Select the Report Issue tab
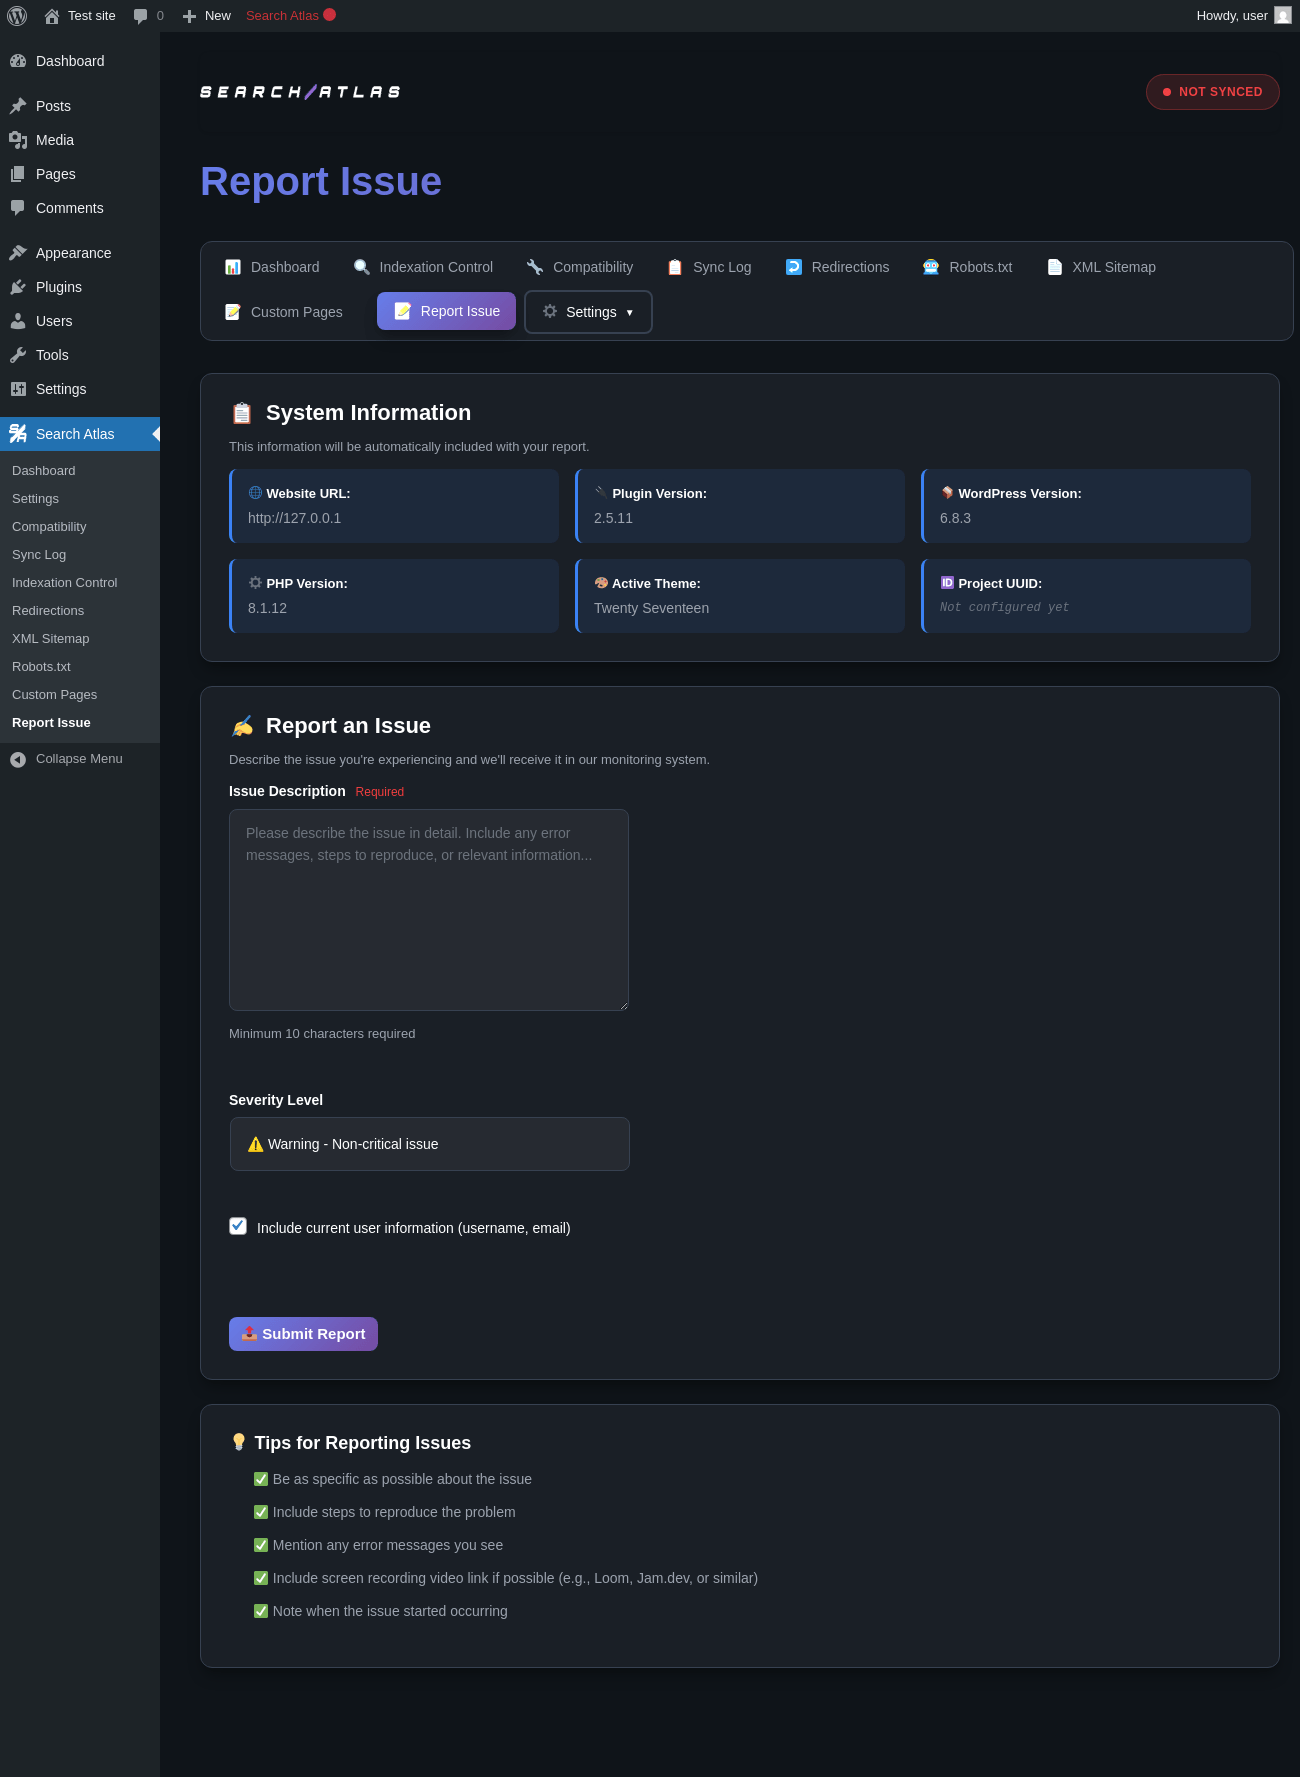Viewport: 1300px width, 1777px height. click(447, 311)
